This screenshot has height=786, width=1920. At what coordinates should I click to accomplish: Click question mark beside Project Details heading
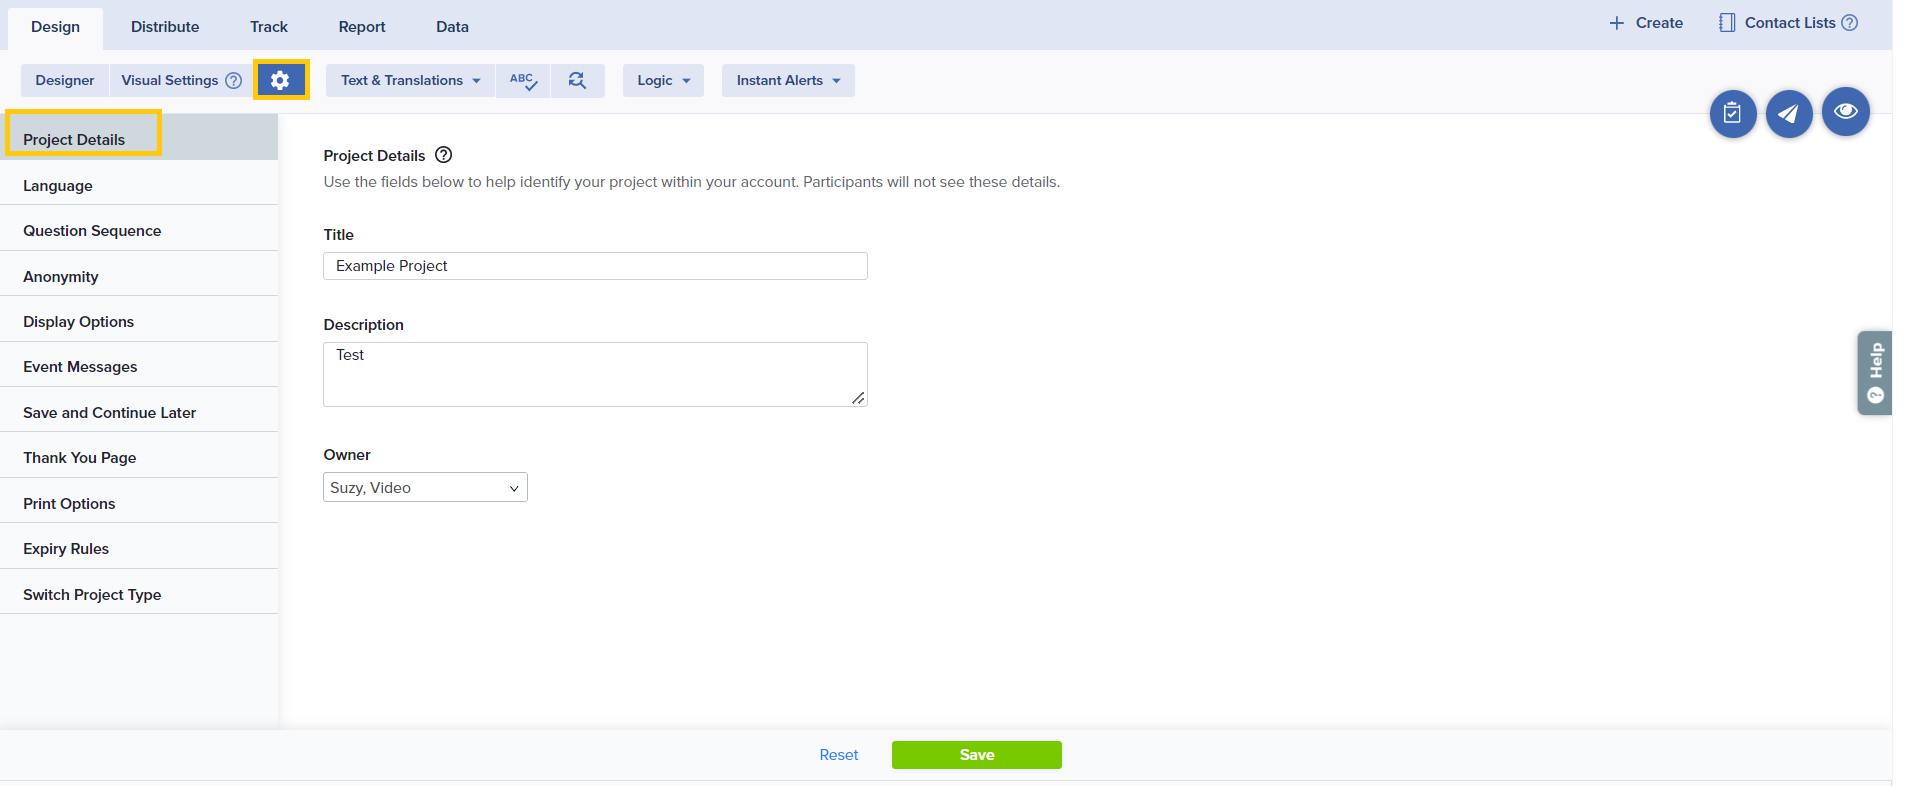(x=444, y=155)
